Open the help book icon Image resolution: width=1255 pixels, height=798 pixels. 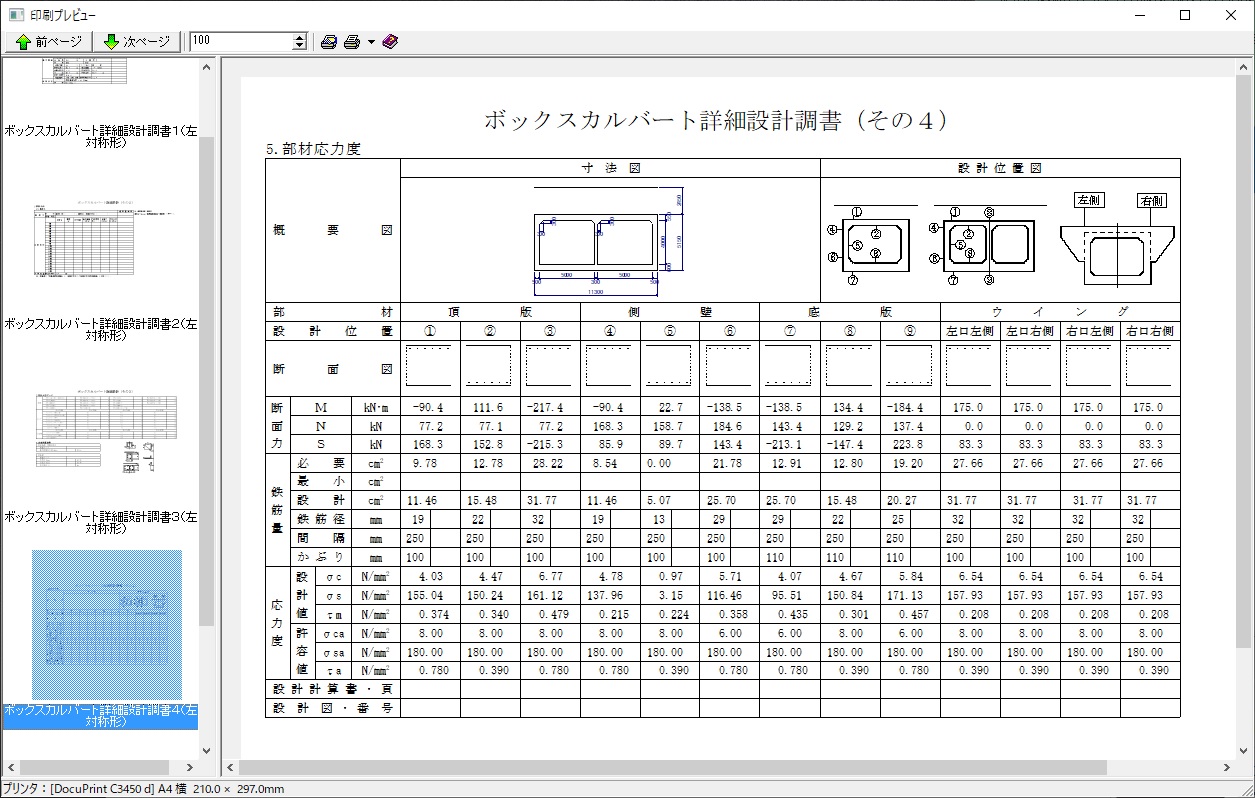point(390,42)
